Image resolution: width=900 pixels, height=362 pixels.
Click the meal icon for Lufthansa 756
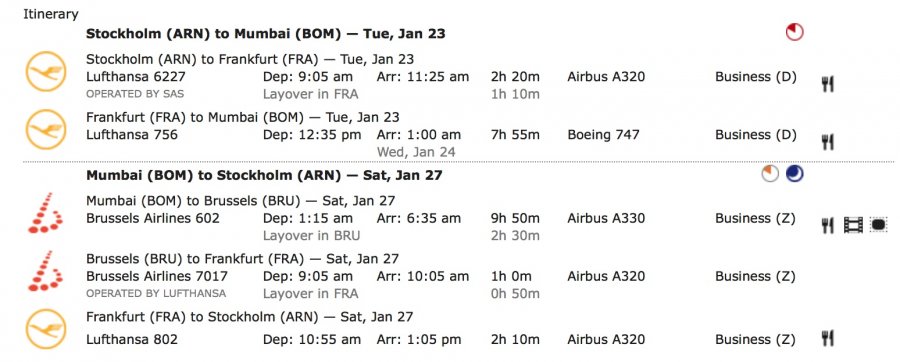click(827, 142)
